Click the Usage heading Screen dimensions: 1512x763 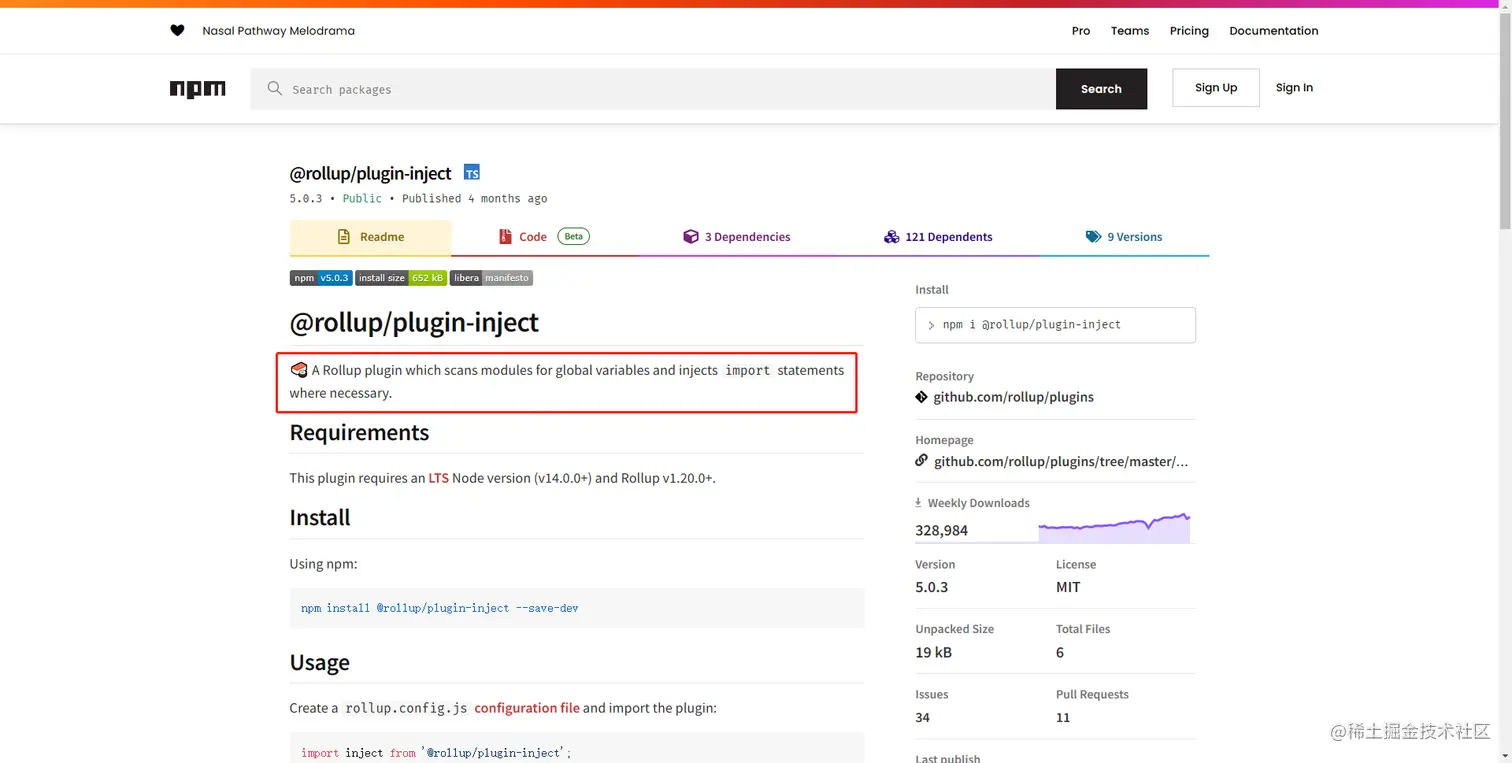pyautogui.click(x=319, y=663)
